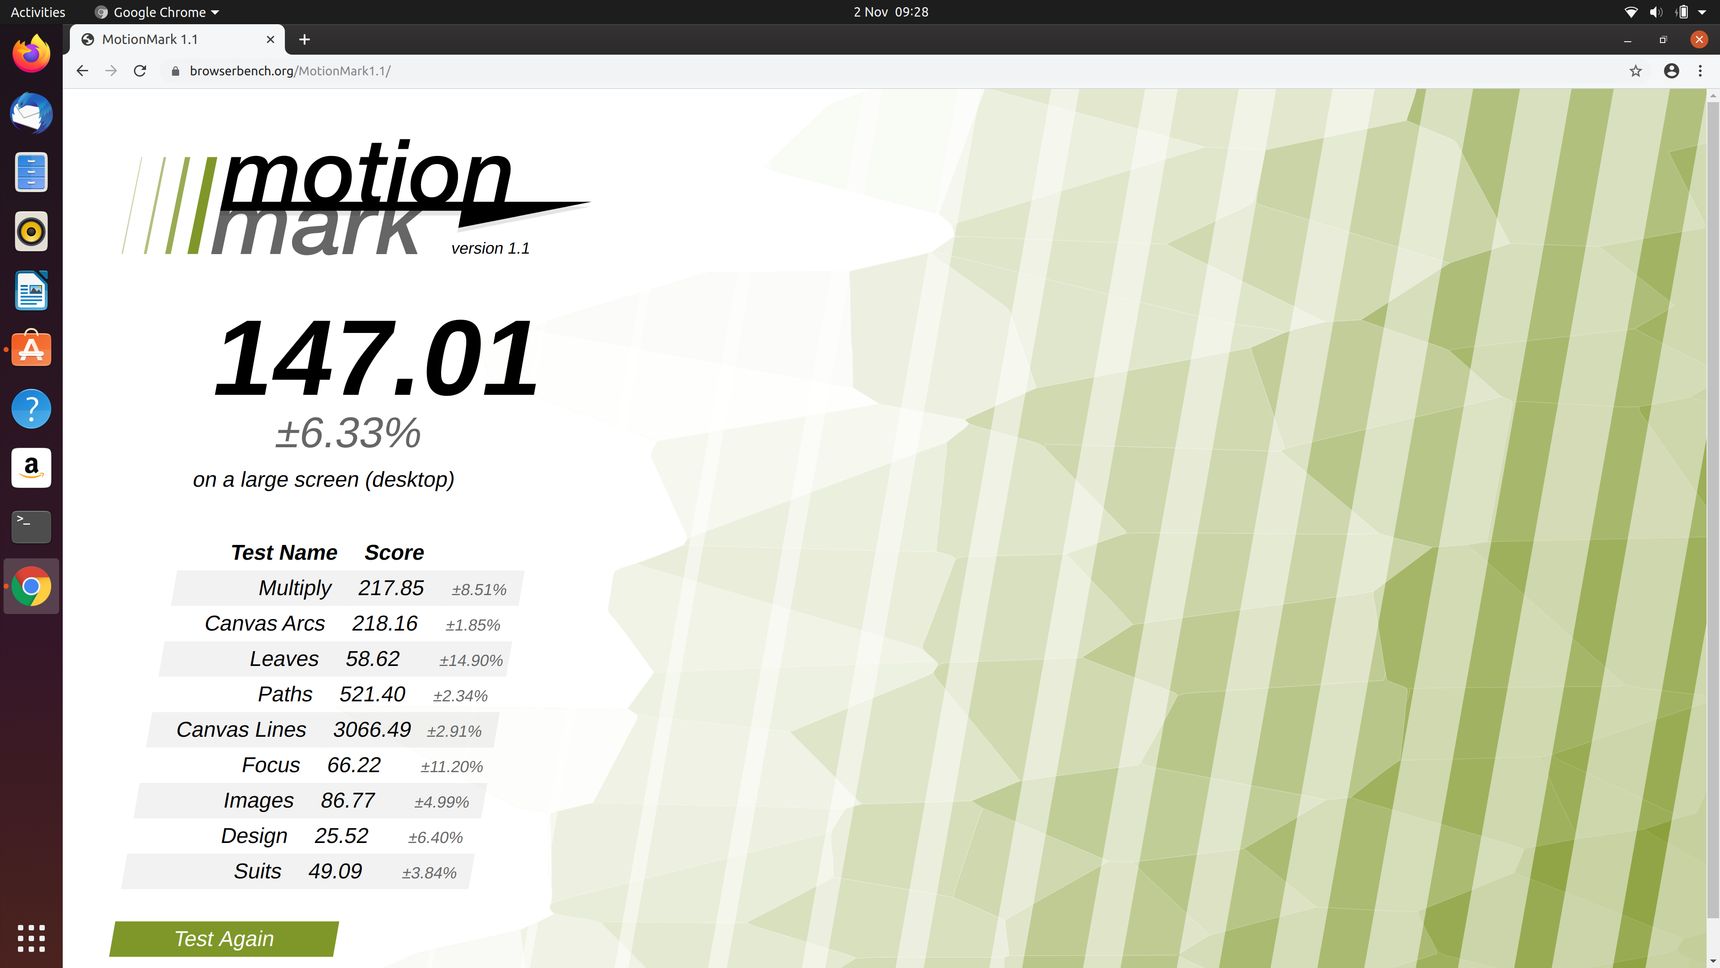This screenshot has width=1720, height=968.
Task: Launch LibreOffice Writer from the dock
Action: (x=31, y=290)
